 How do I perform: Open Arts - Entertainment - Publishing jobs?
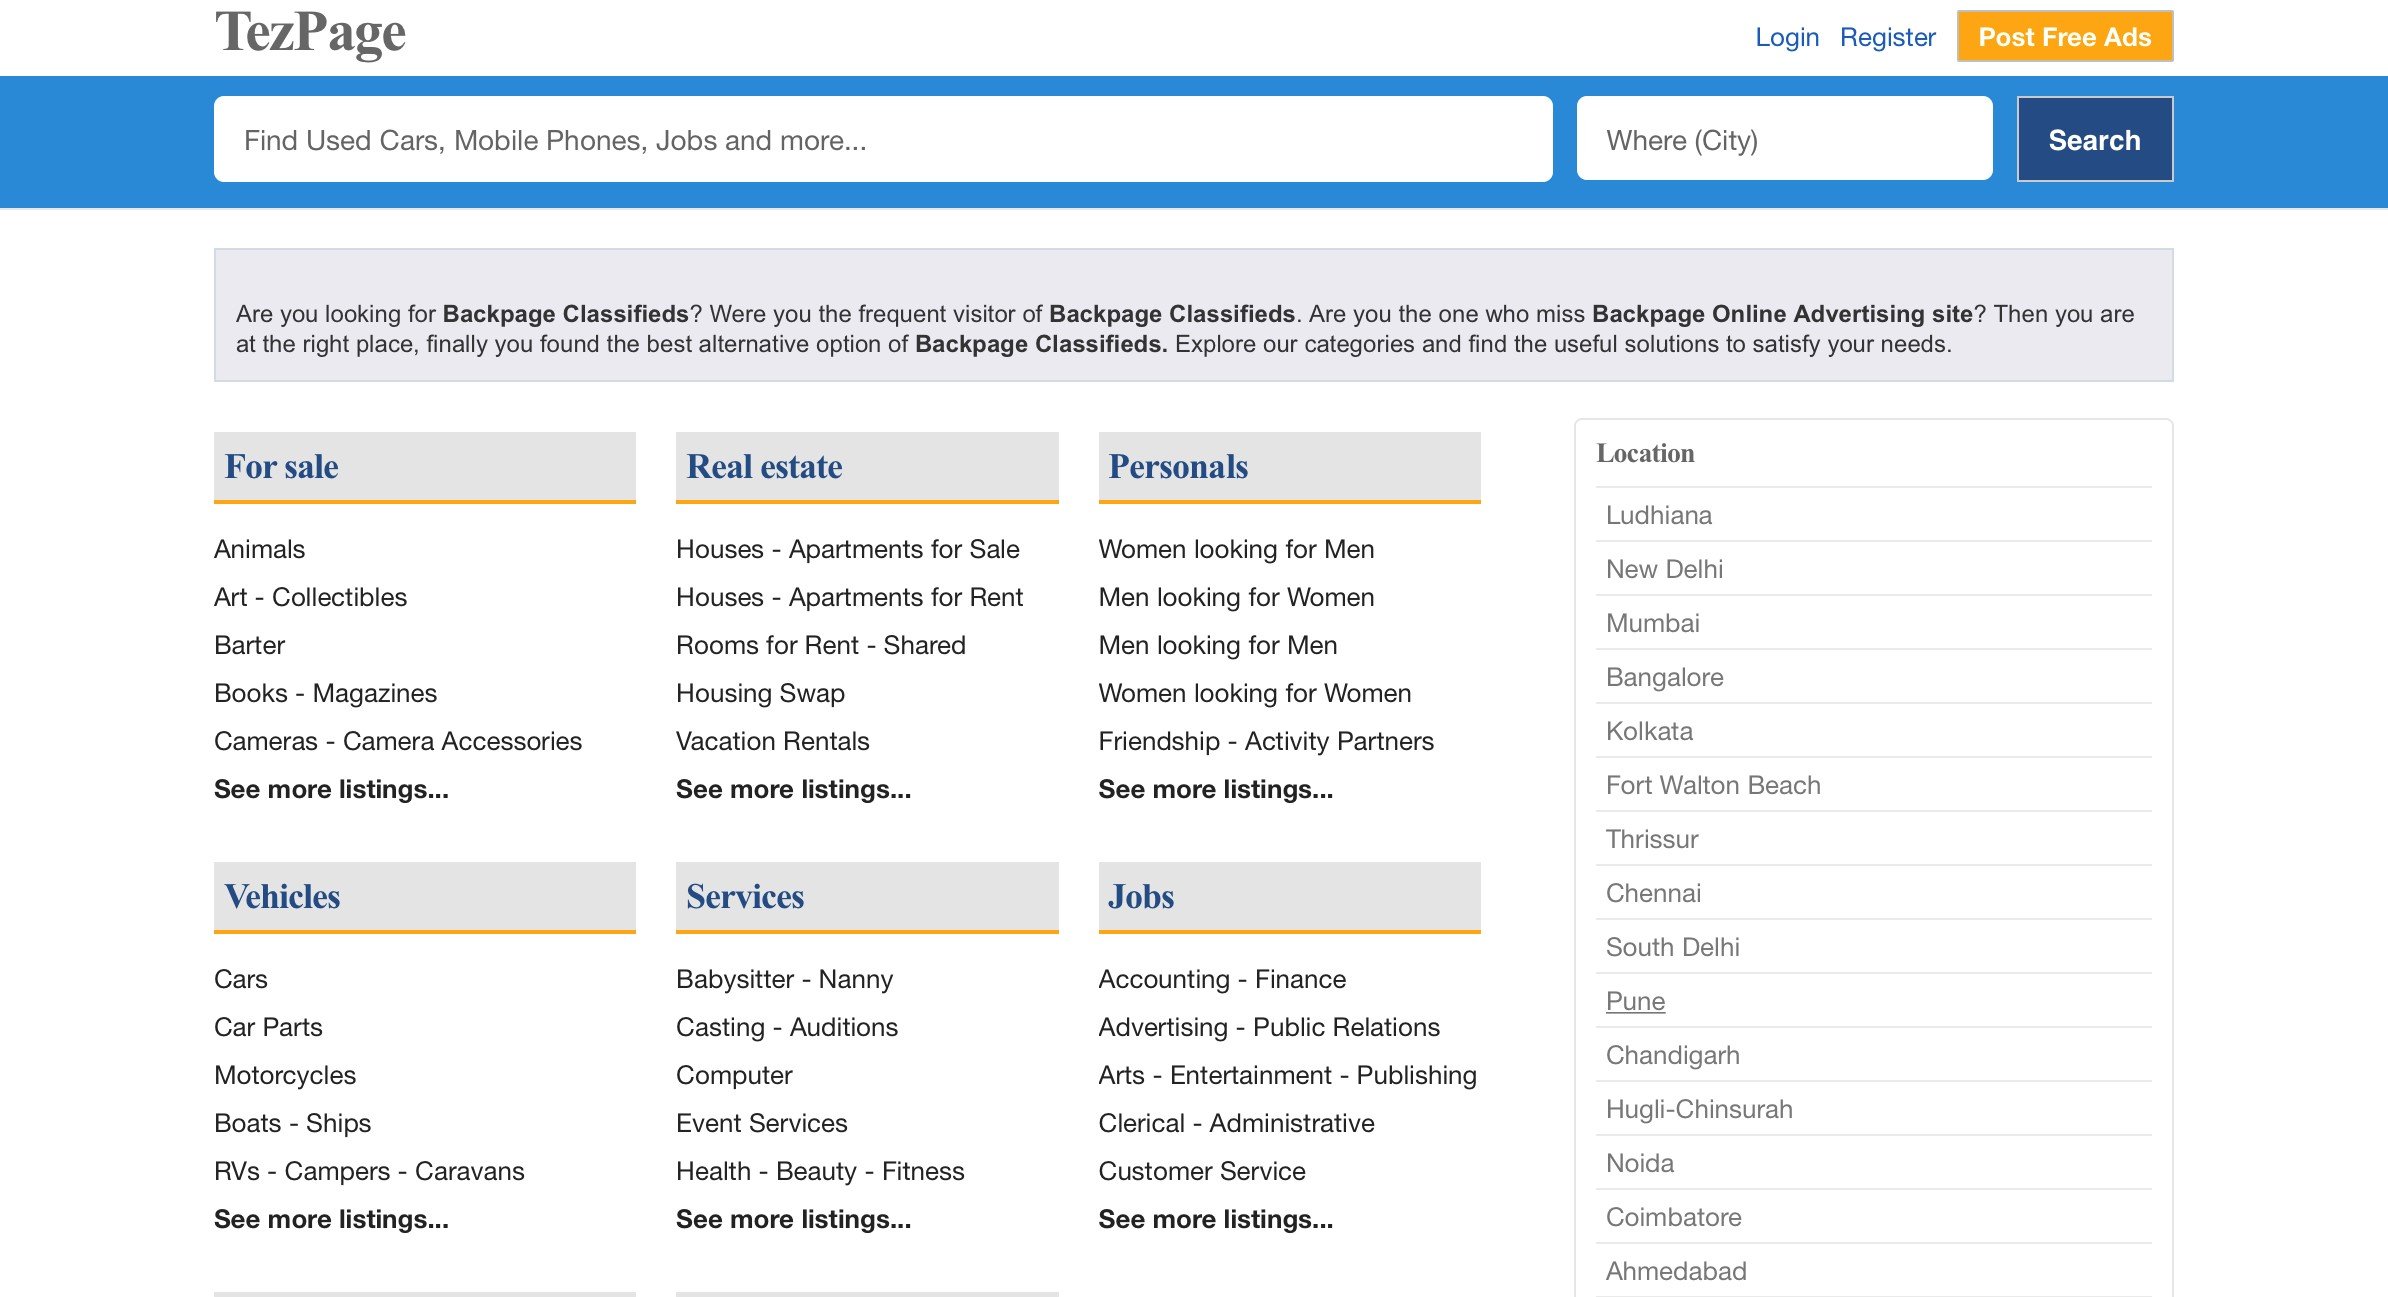click(x=1287, y=1074)
